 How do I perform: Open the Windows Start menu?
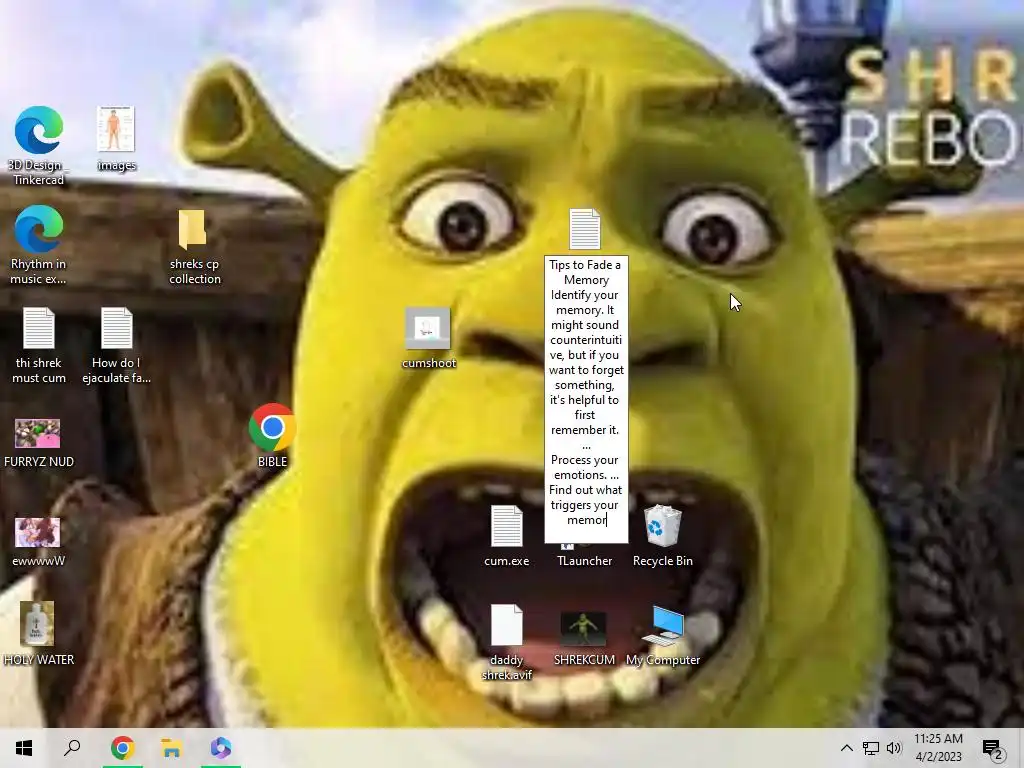click(24, 748)
